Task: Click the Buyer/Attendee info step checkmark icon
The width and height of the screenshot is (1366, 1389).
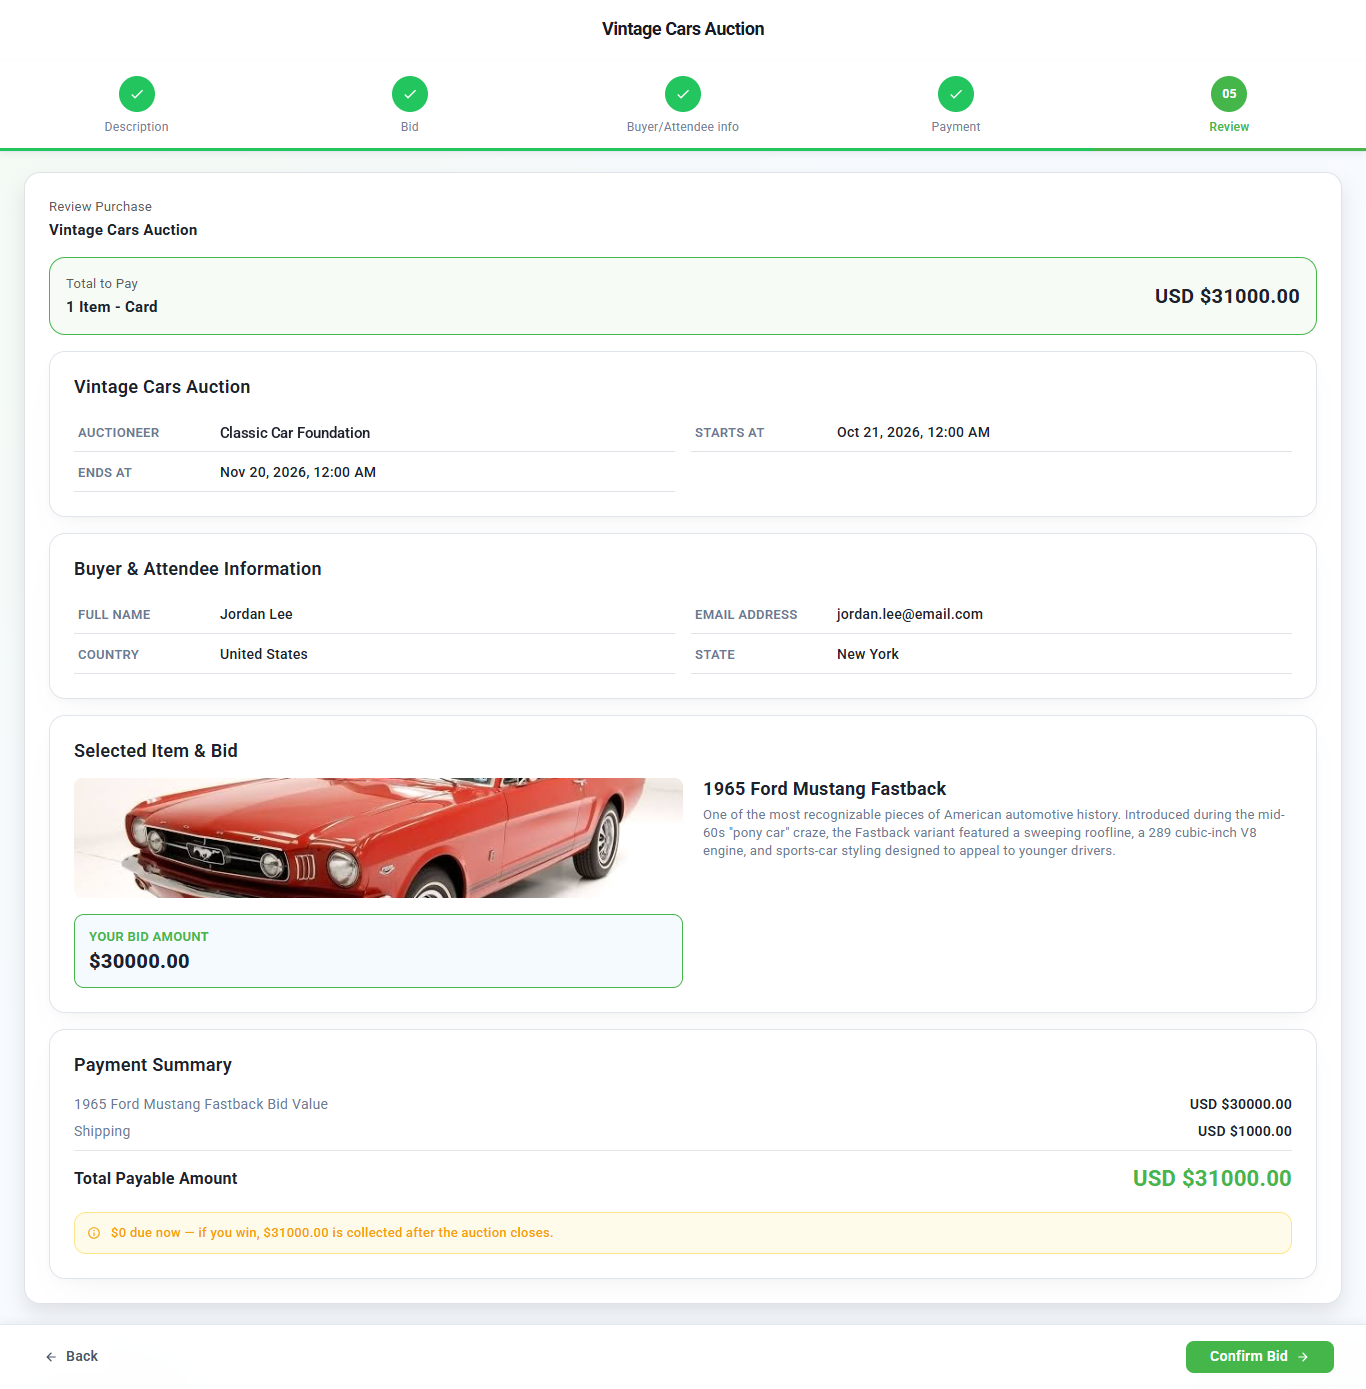Action: [x=683, y=94]
